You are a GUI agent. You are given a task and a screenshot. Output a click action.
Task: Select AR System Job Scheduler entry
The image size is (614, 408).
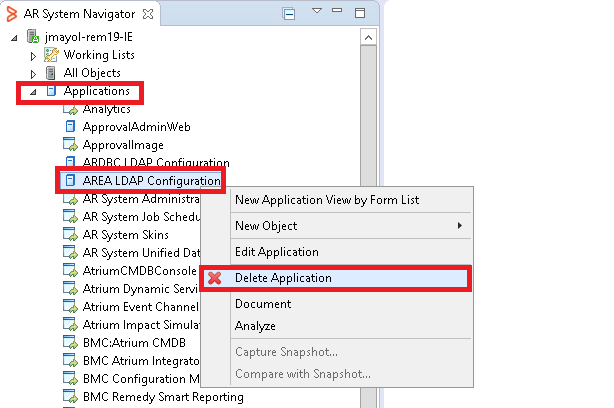pyautogui.click(x=141, y=217)
